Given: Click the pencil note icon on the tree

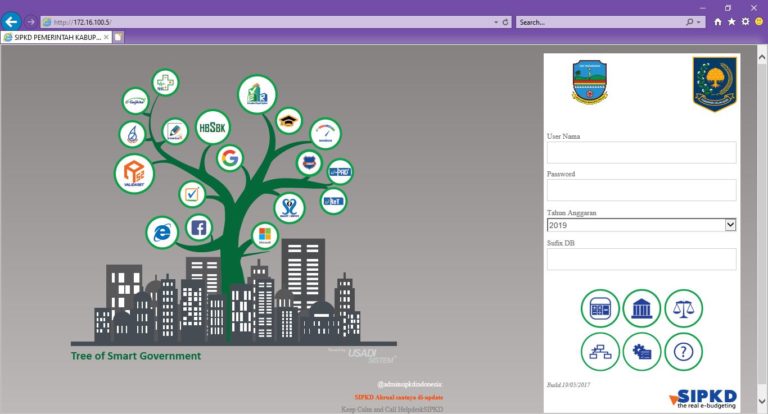Looking at the screenshot, I should [175, 131].
